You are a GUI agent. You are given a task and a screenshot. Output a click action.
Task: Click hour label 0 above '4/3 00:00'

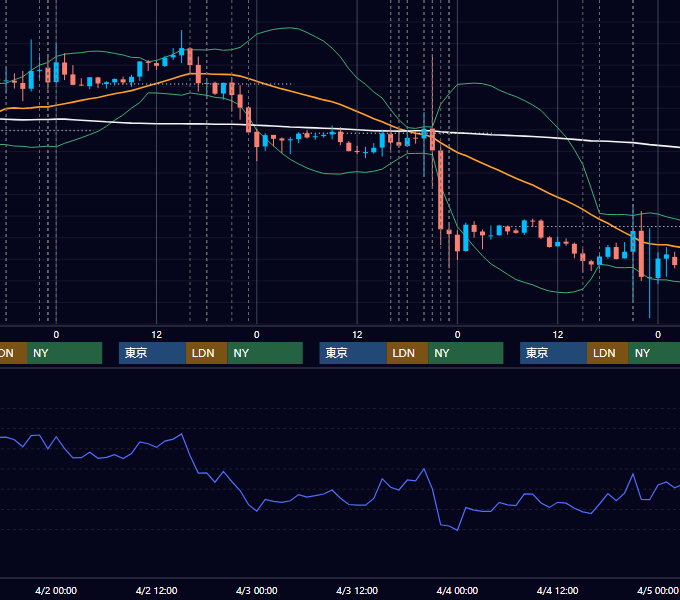tap(256, 335)
